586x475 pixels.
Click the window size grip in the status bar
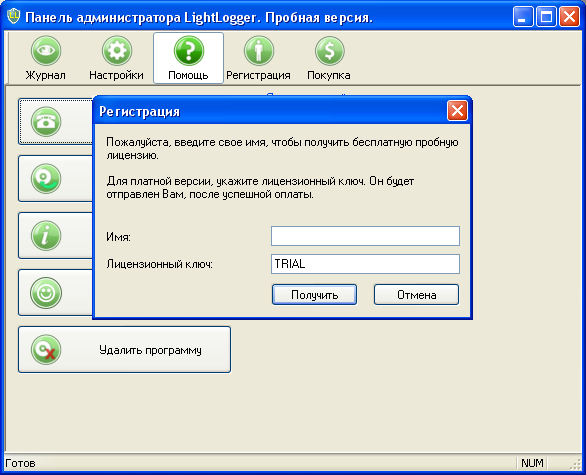point(575,464)
